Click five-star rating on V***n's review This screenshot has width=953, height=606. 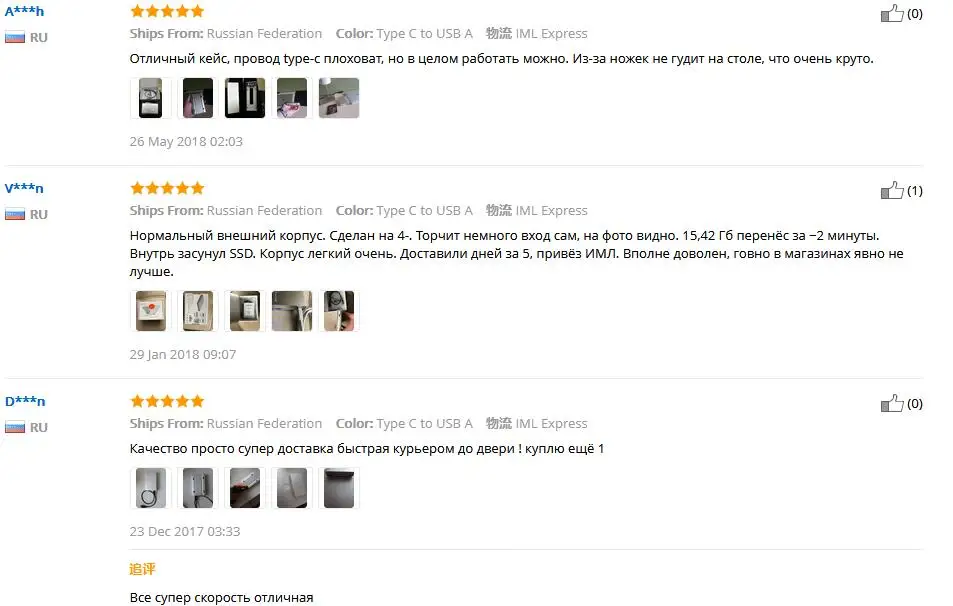tap(167, 188)
